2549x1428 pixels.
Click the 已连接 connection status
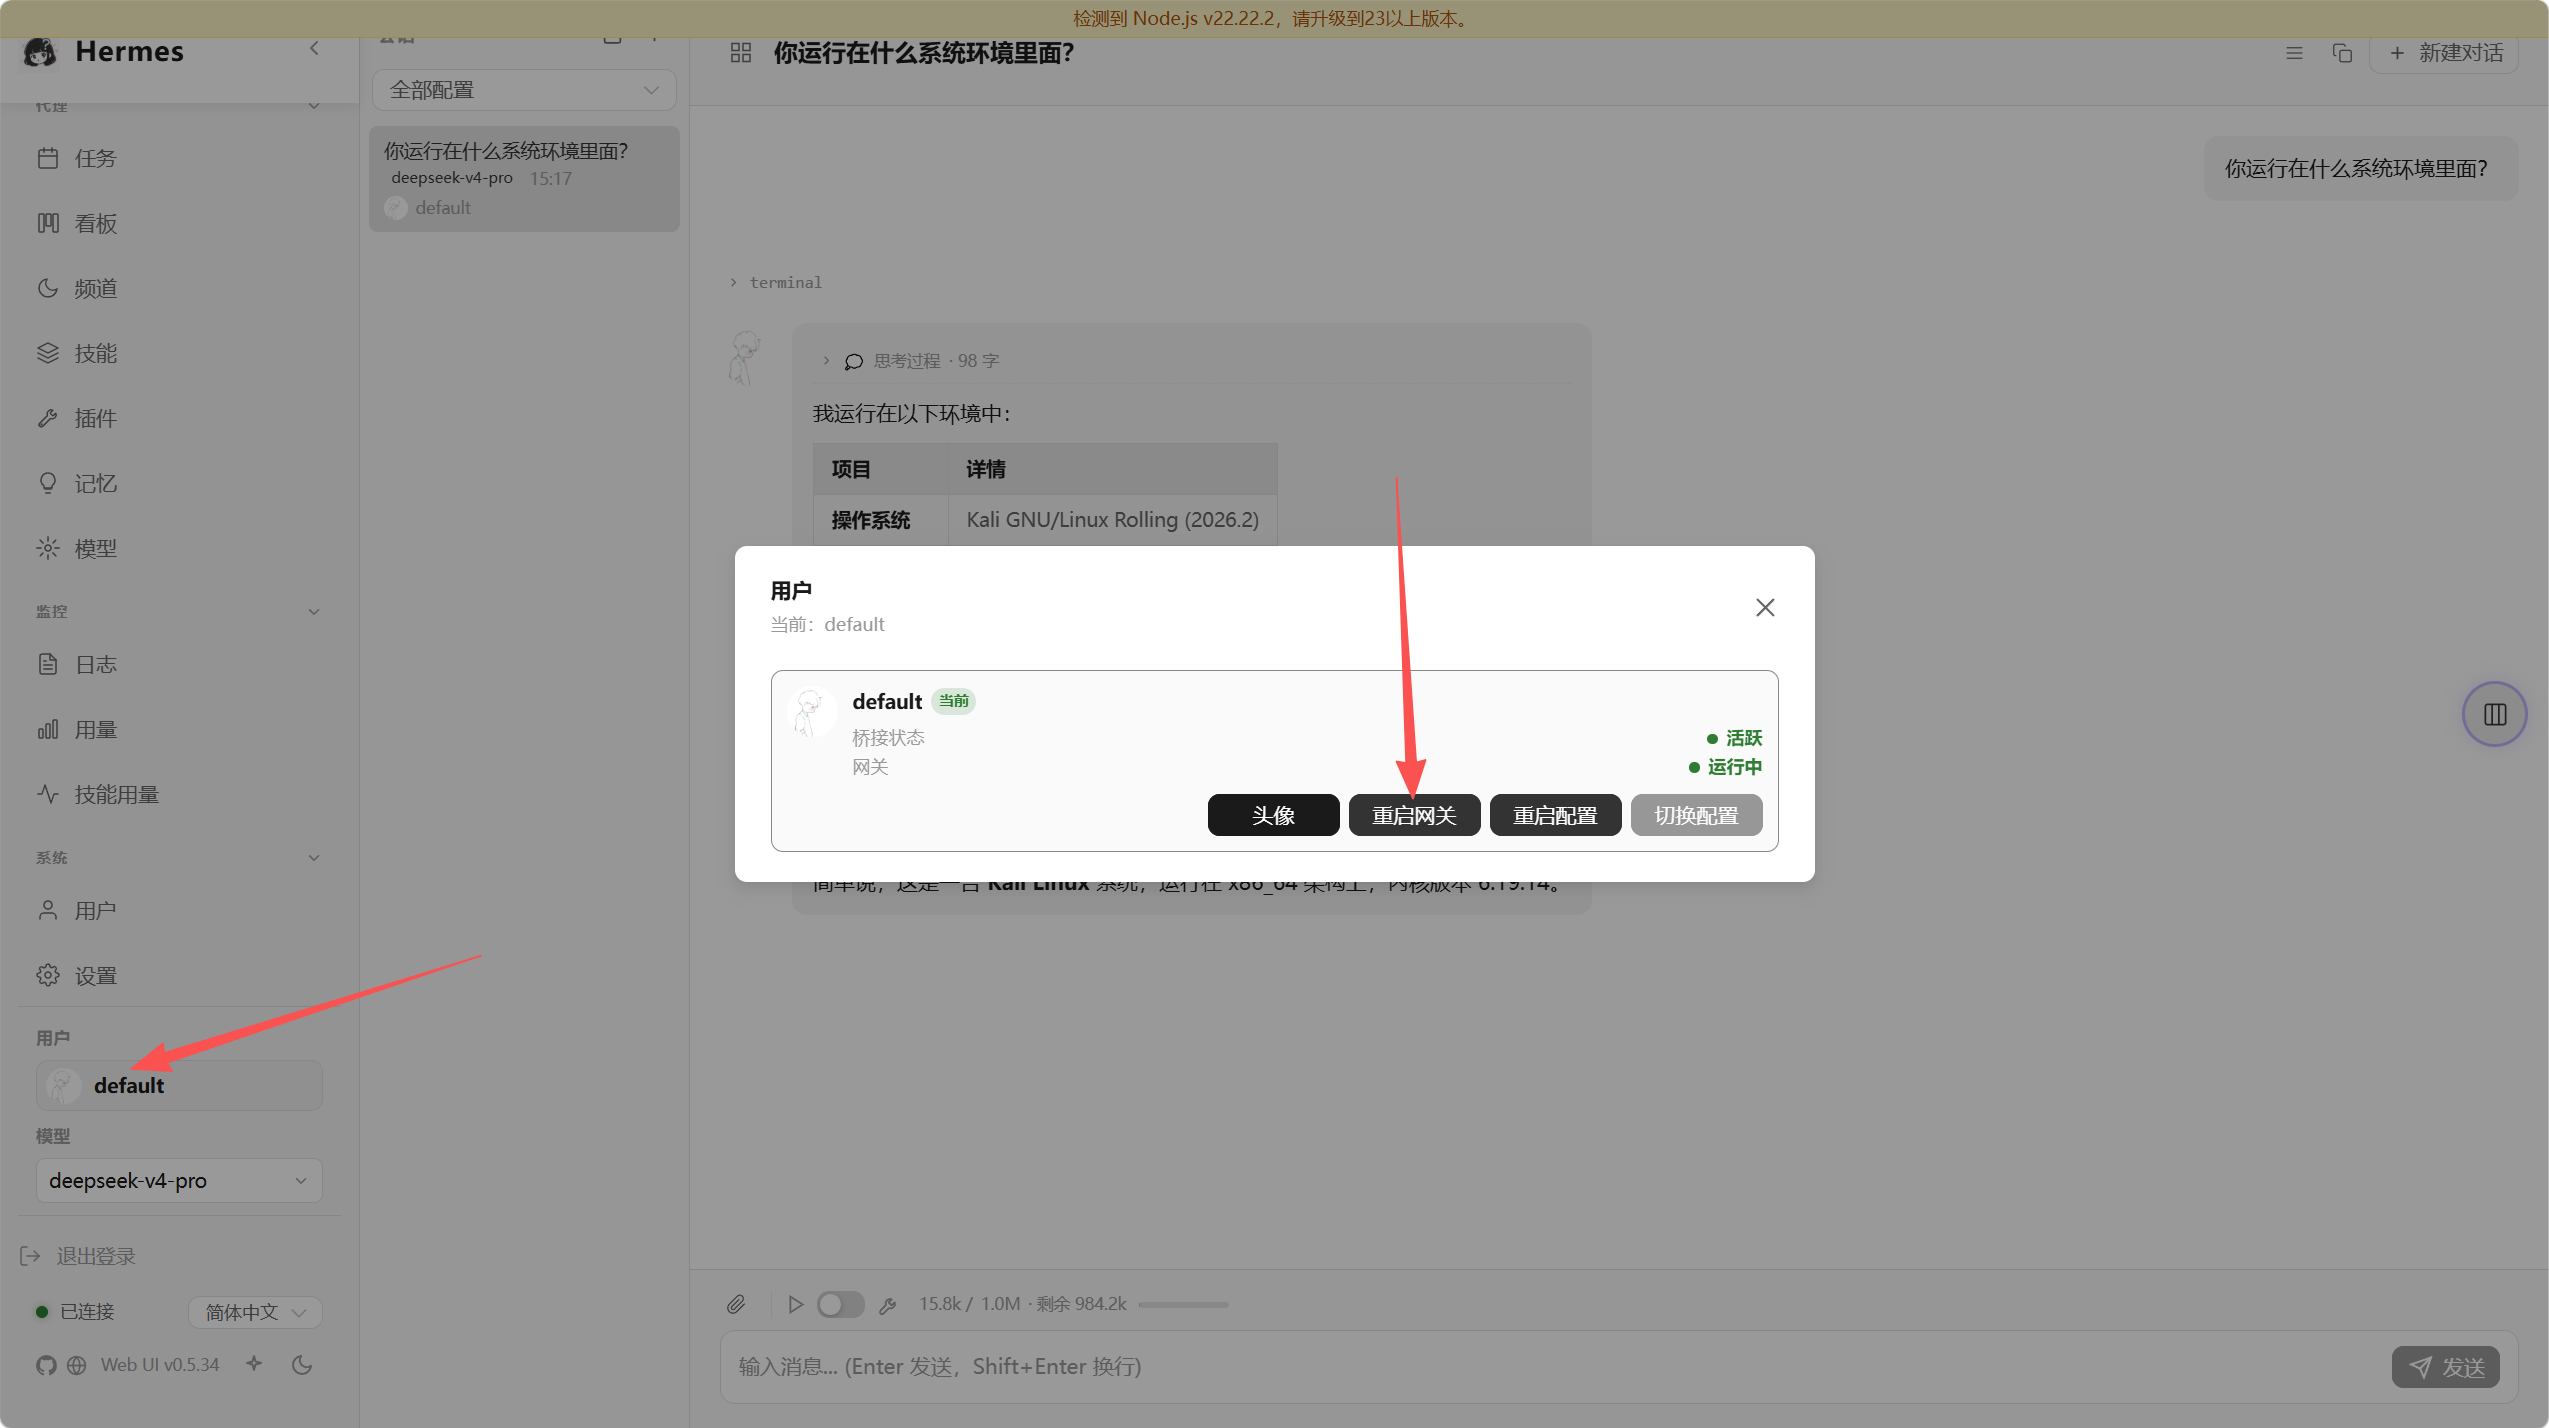point(76,1312)
